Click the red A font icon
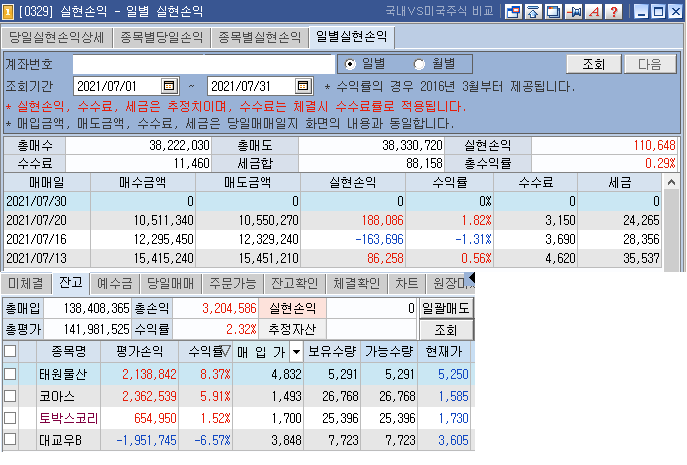687x465 pixels. tap(594, 11)
